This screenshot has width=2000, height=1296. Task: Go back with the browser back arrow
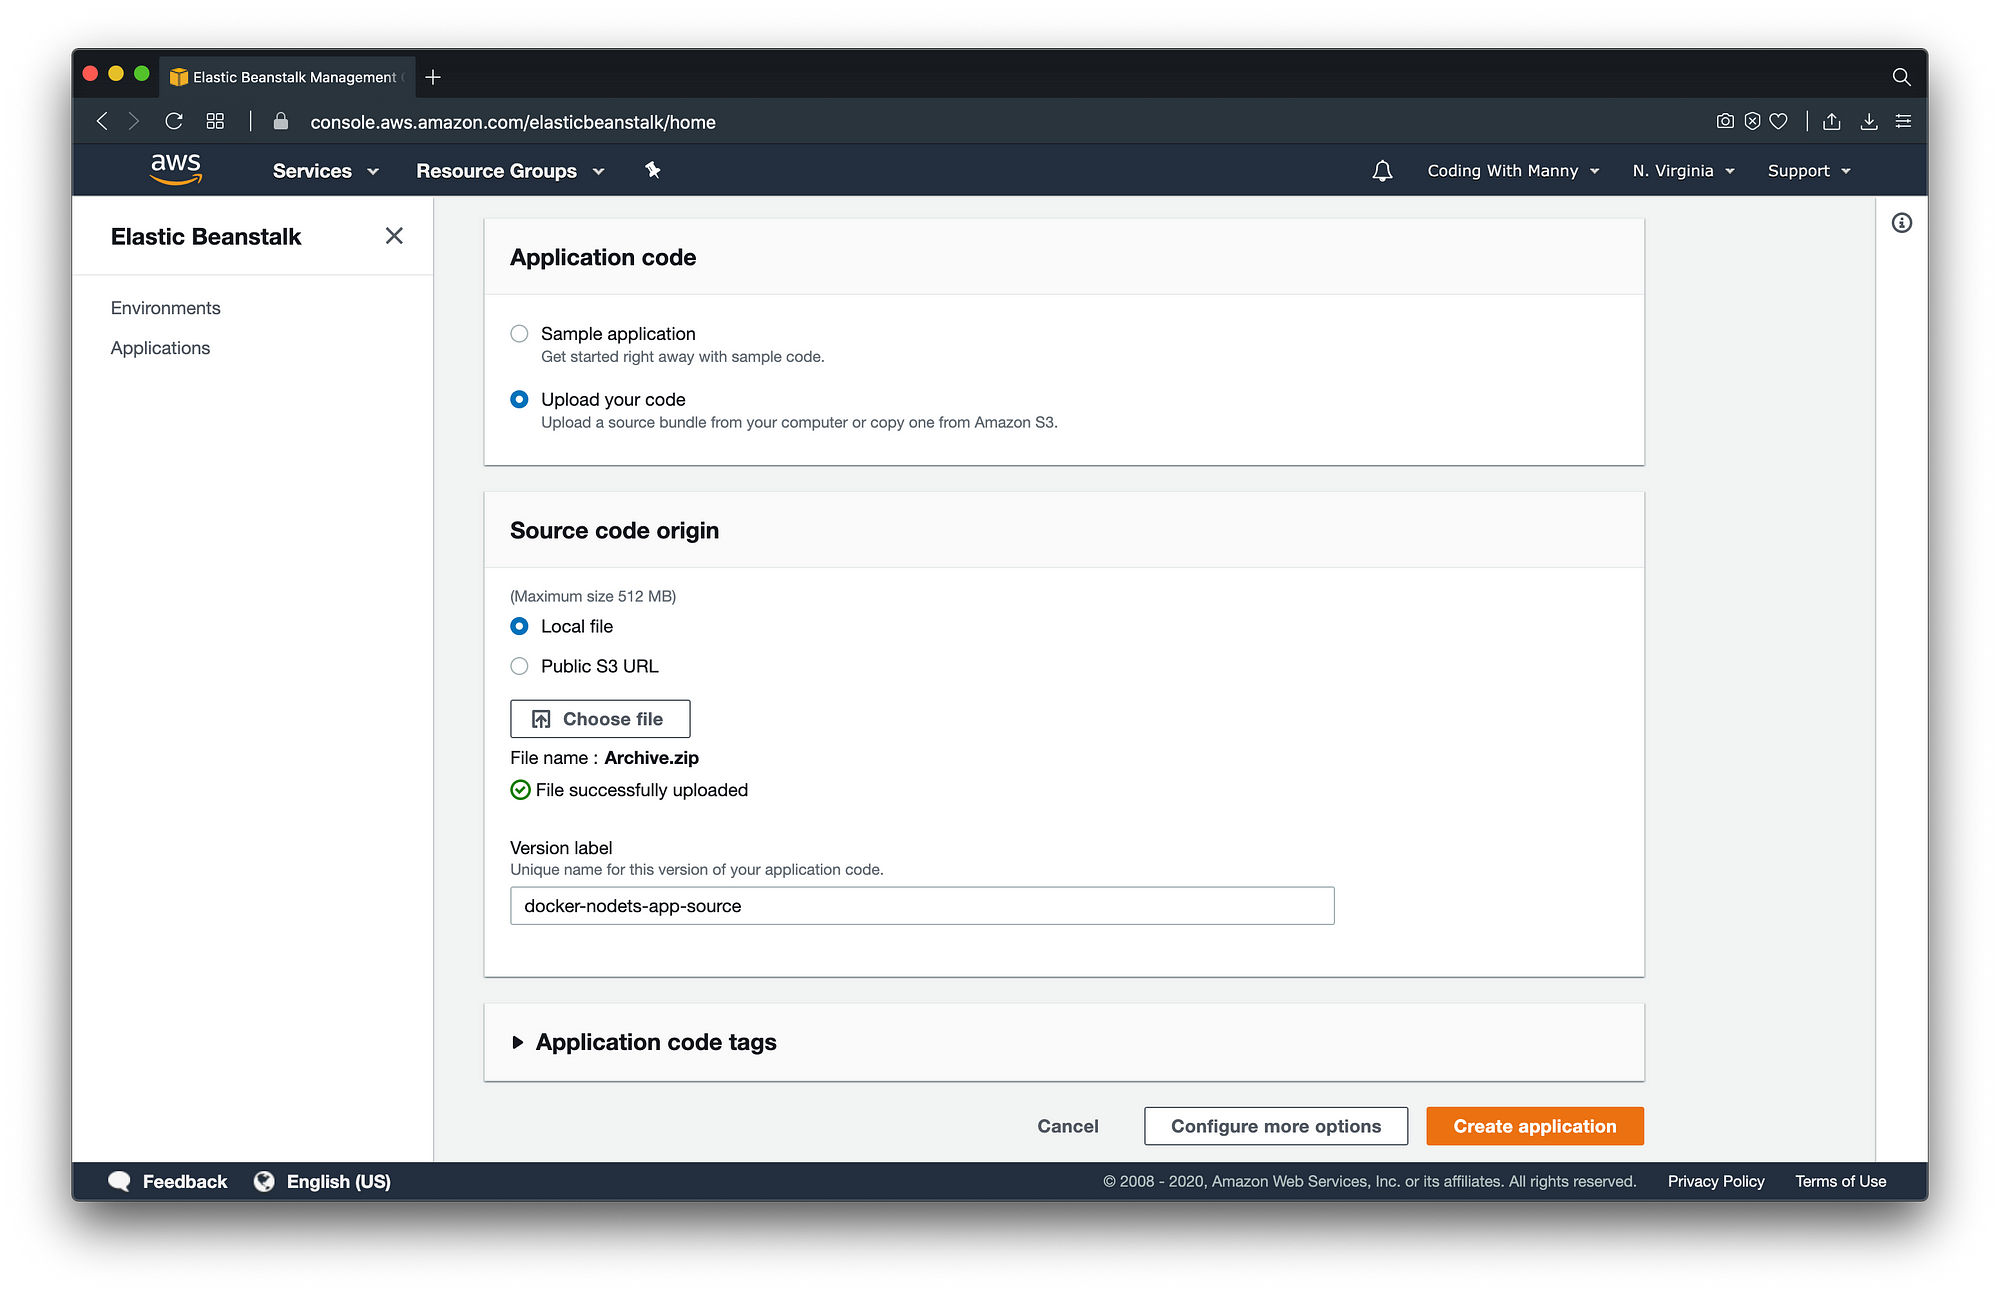coord(102,121)
